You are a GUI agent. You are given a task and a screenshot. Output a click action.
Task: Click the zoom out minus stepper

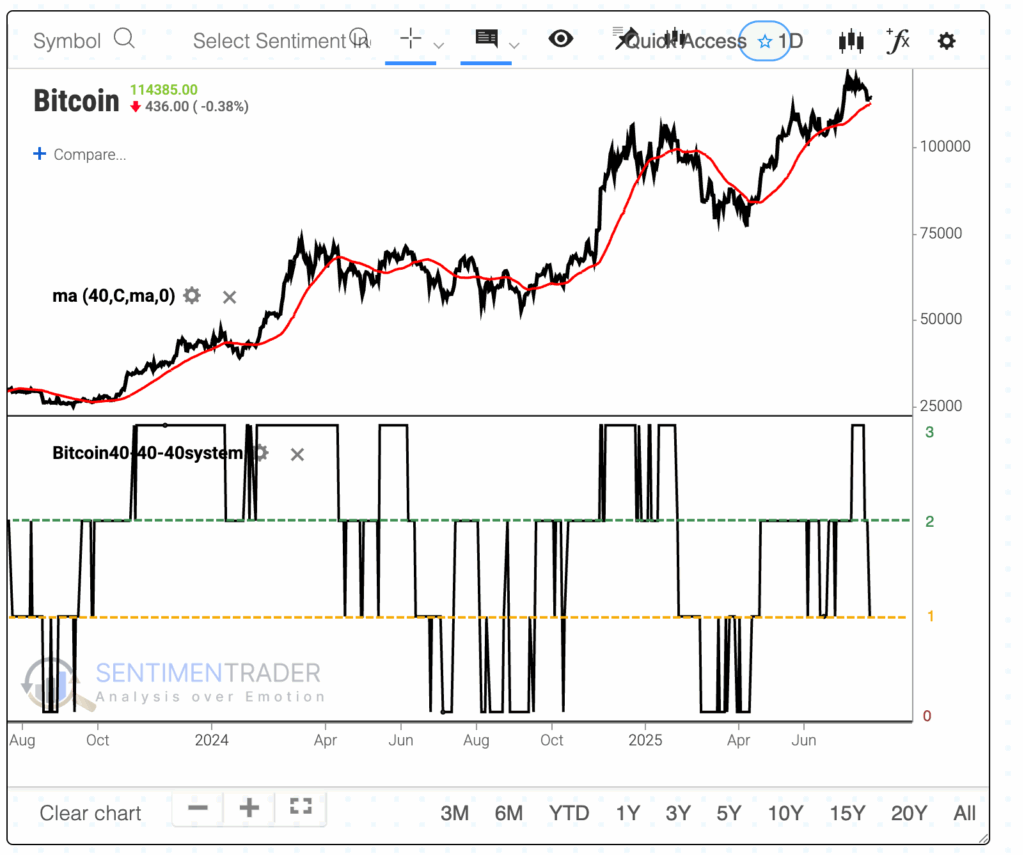(x=196, y=809)
